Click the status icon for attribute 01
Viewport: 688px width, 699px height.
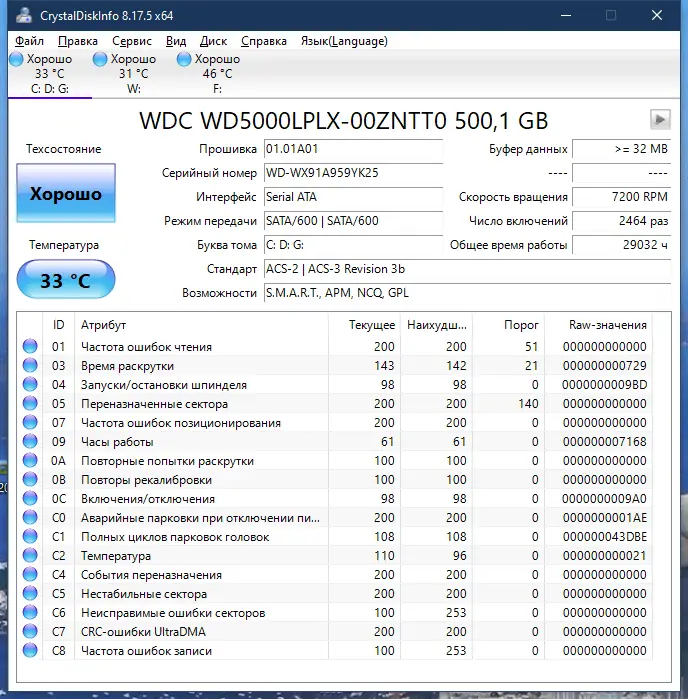click(30, 346)
